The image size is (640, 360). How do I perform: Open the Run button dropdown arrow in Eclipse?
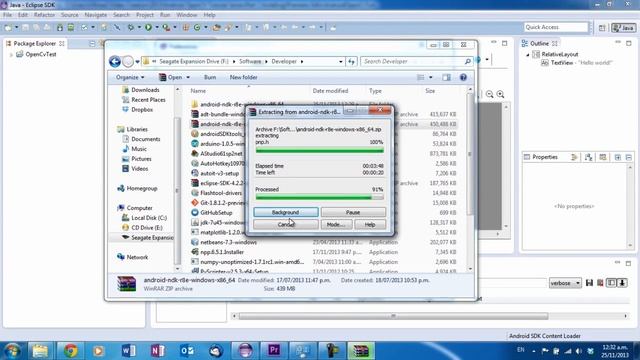pos(157,27)
